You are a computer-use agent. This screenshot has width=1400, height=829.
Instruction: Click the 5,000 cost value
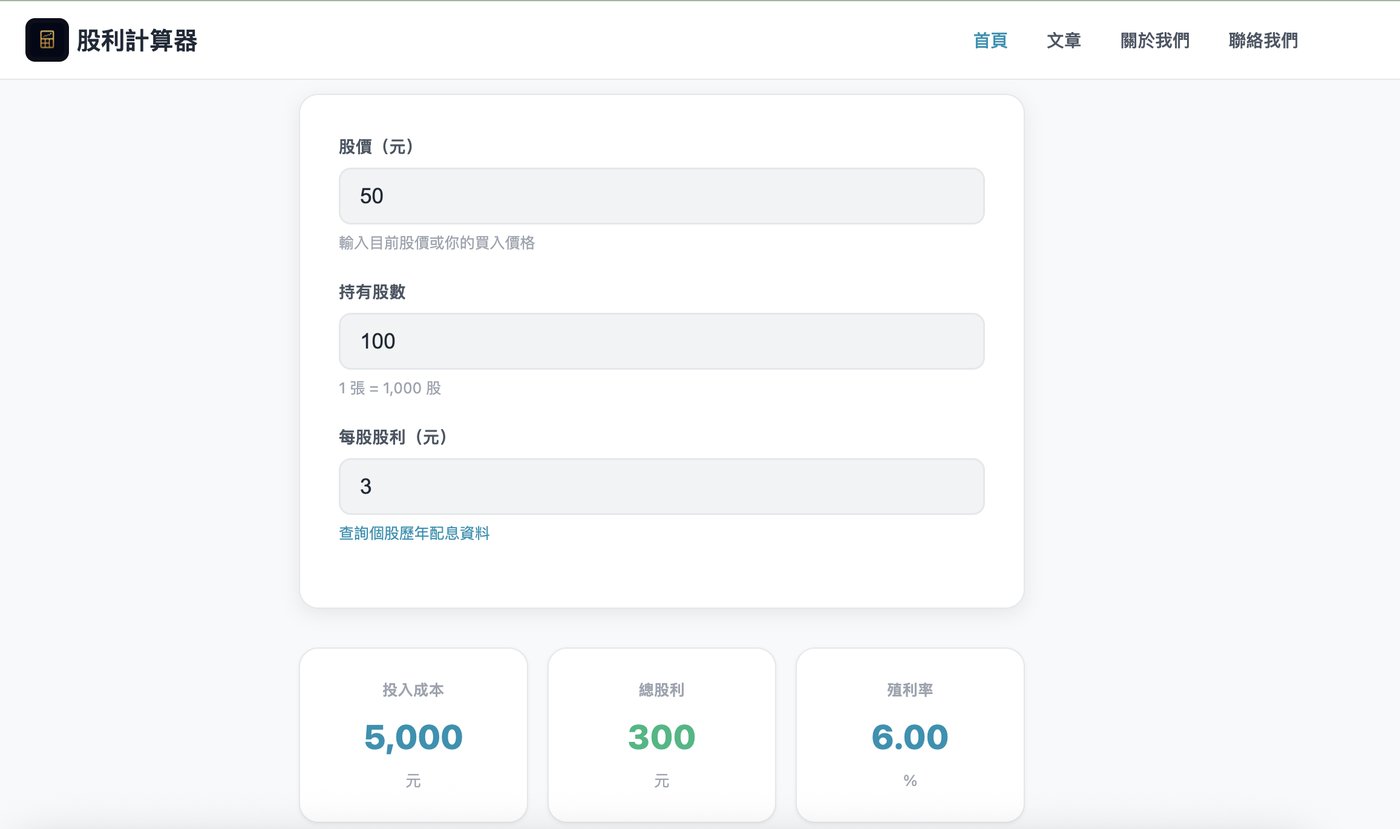[x=413, y=737]
